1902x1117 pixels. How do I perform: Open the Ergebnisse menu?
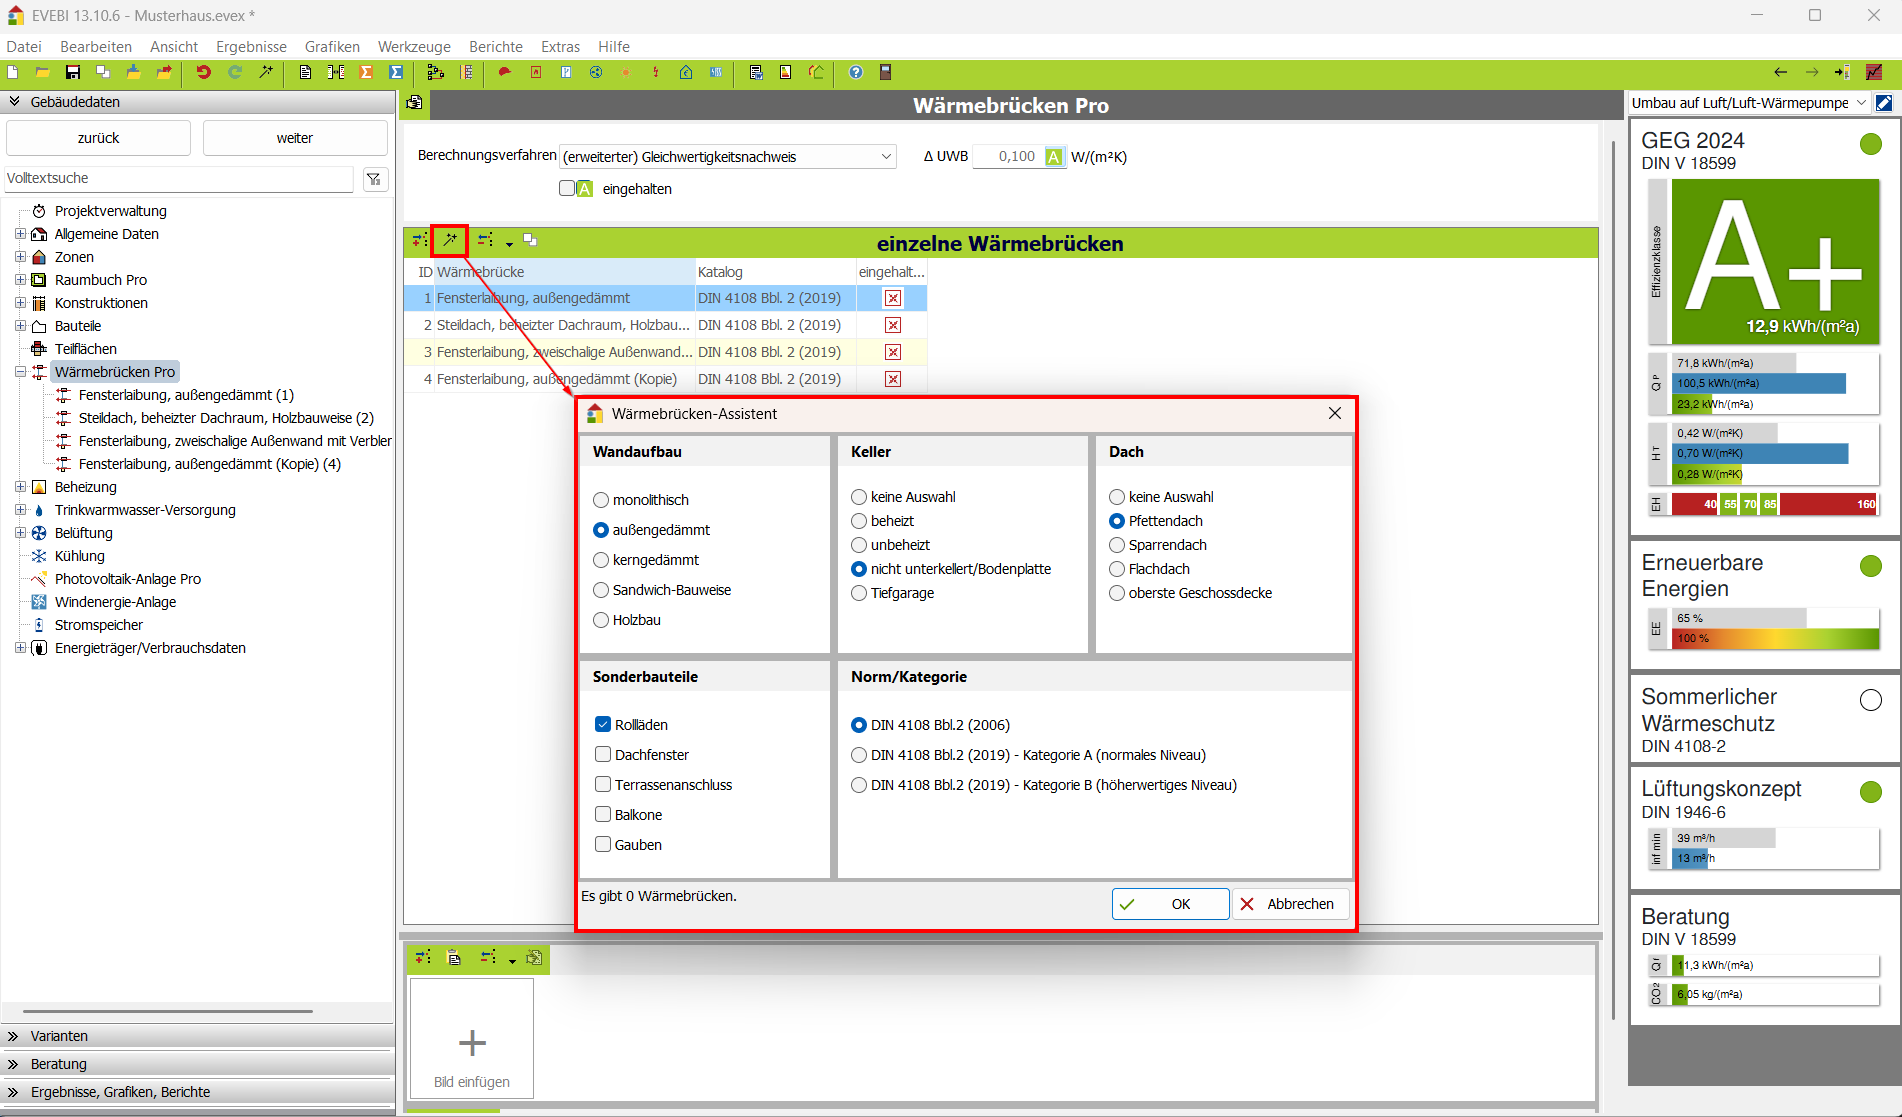pyautogui.click(x=251, y=47)
